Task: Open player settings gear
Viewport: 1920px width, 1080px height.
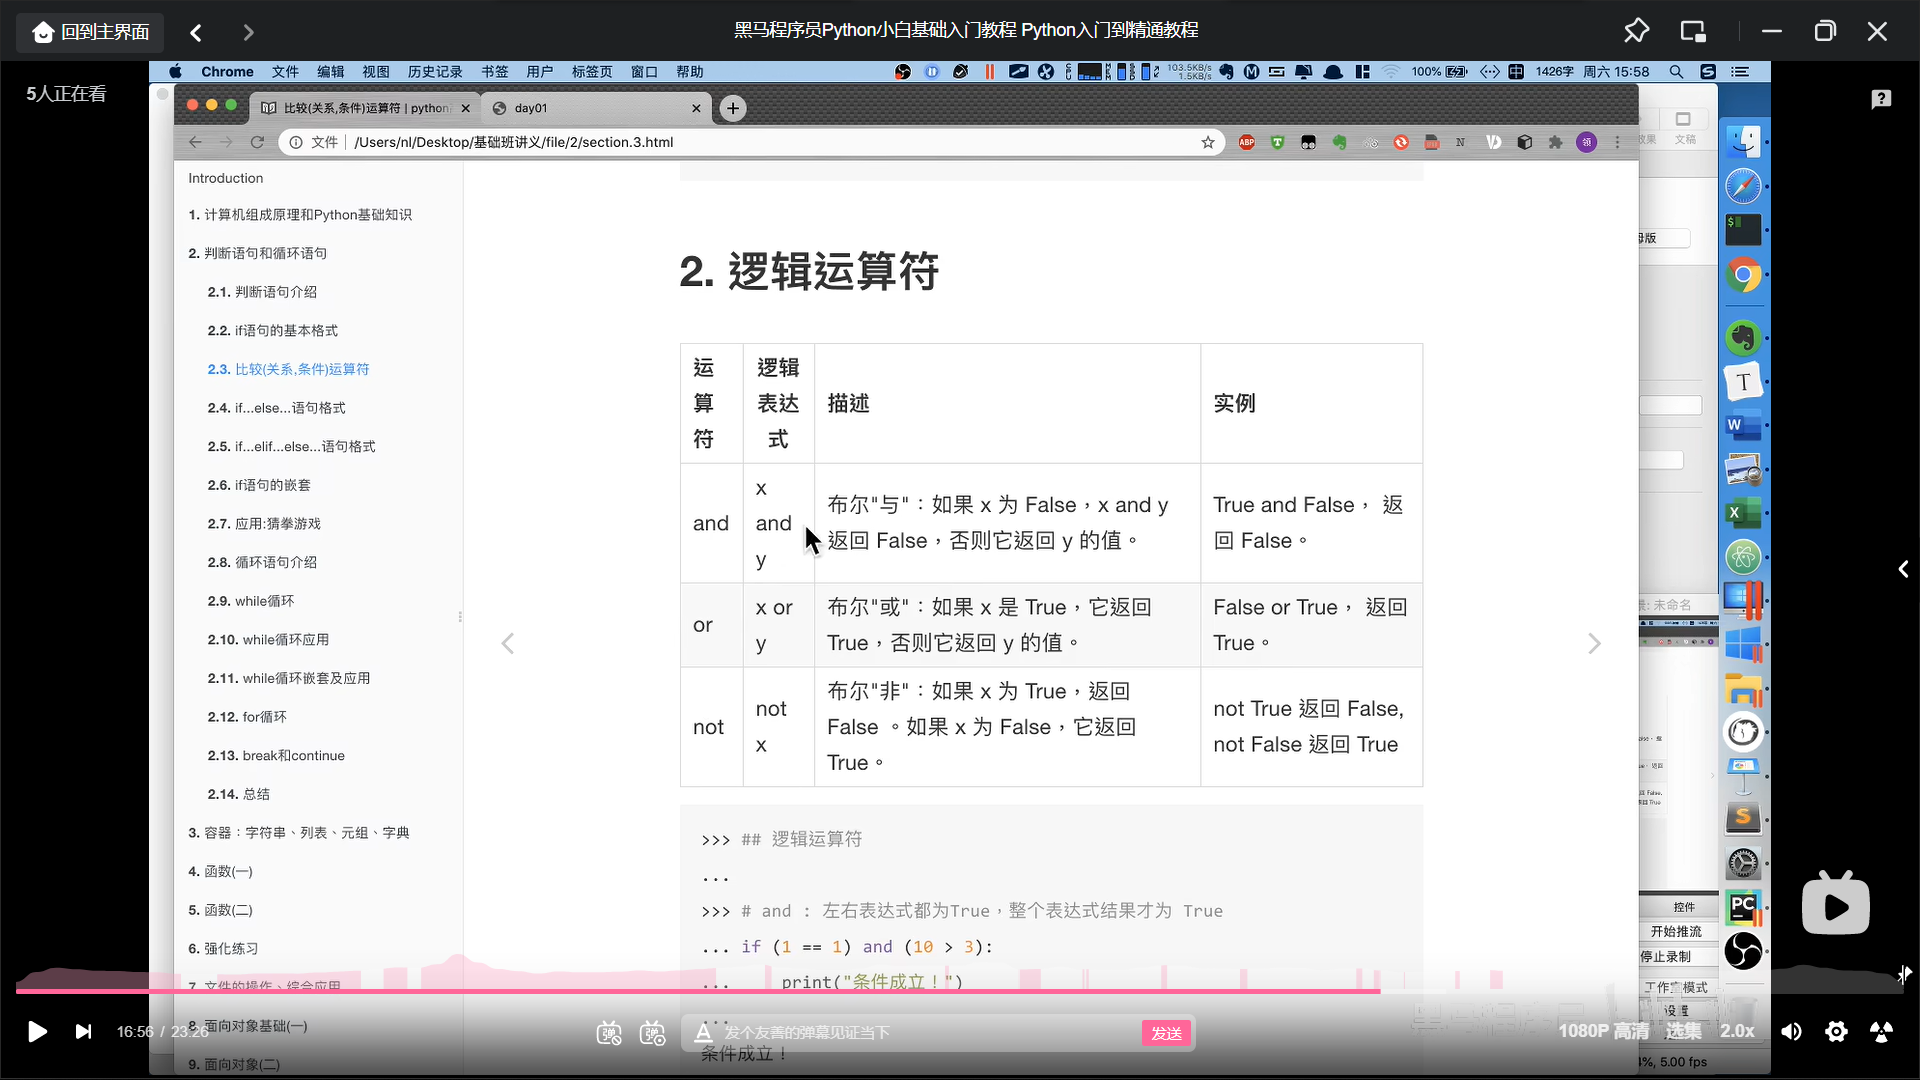Action: [1836, 1031]
